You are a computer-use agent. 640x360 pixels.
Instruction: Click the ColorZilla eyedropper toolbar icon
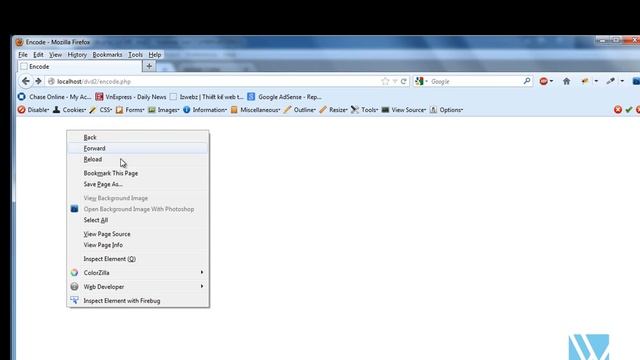(611, 81)
